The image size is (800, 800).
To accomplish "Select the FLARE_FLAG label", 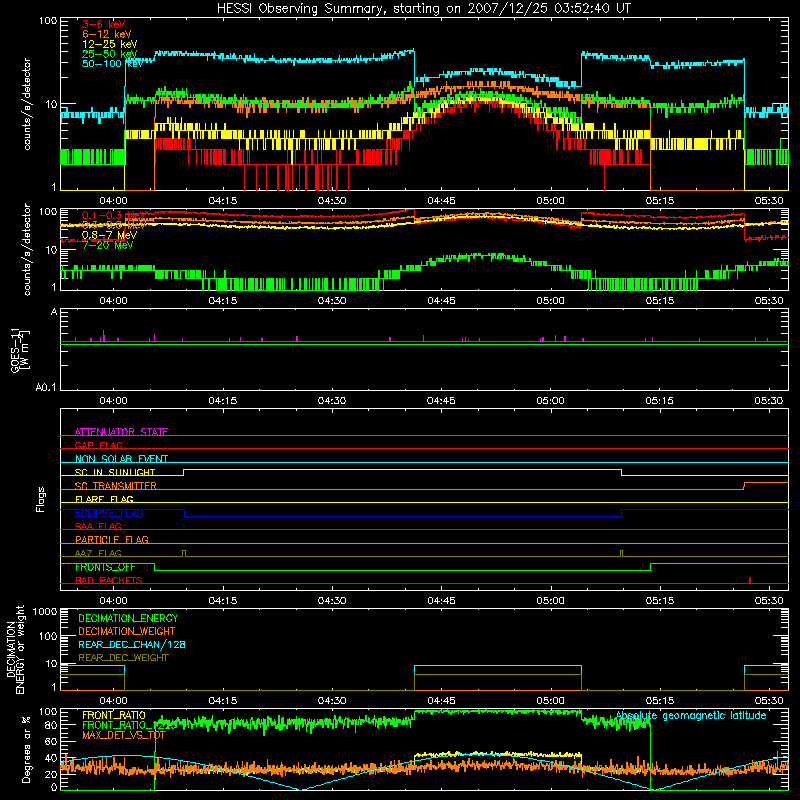I will point(104,499).
